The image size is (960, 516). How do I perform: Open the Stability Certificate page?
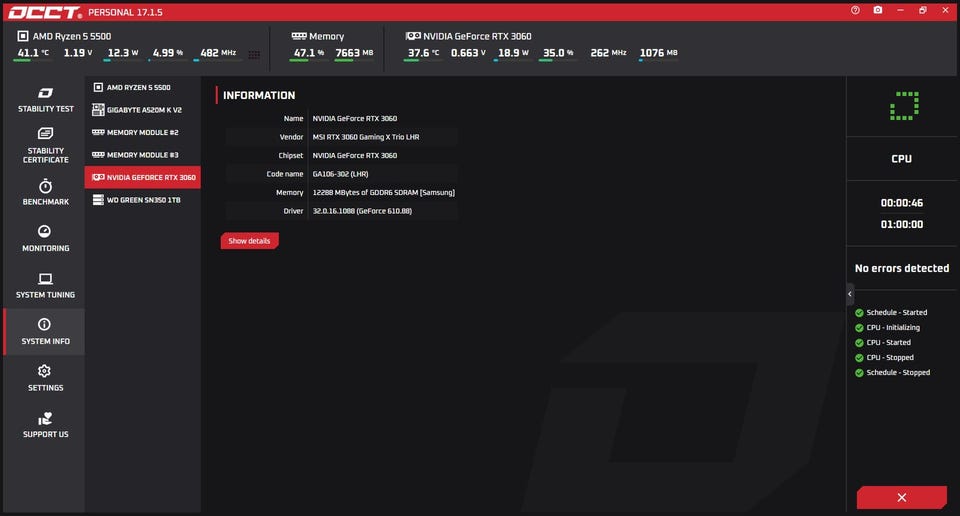(45, 145)
